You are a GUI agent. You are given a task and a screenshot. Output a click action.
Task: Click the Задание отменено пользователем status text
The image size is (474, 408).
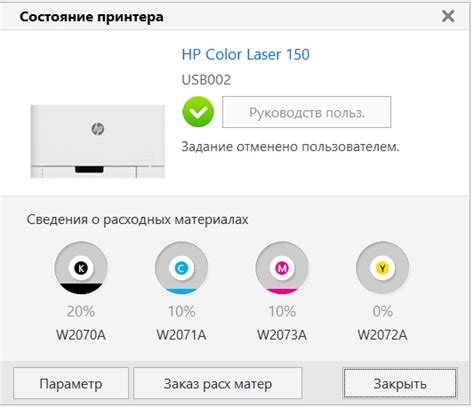tap(290, 147)
